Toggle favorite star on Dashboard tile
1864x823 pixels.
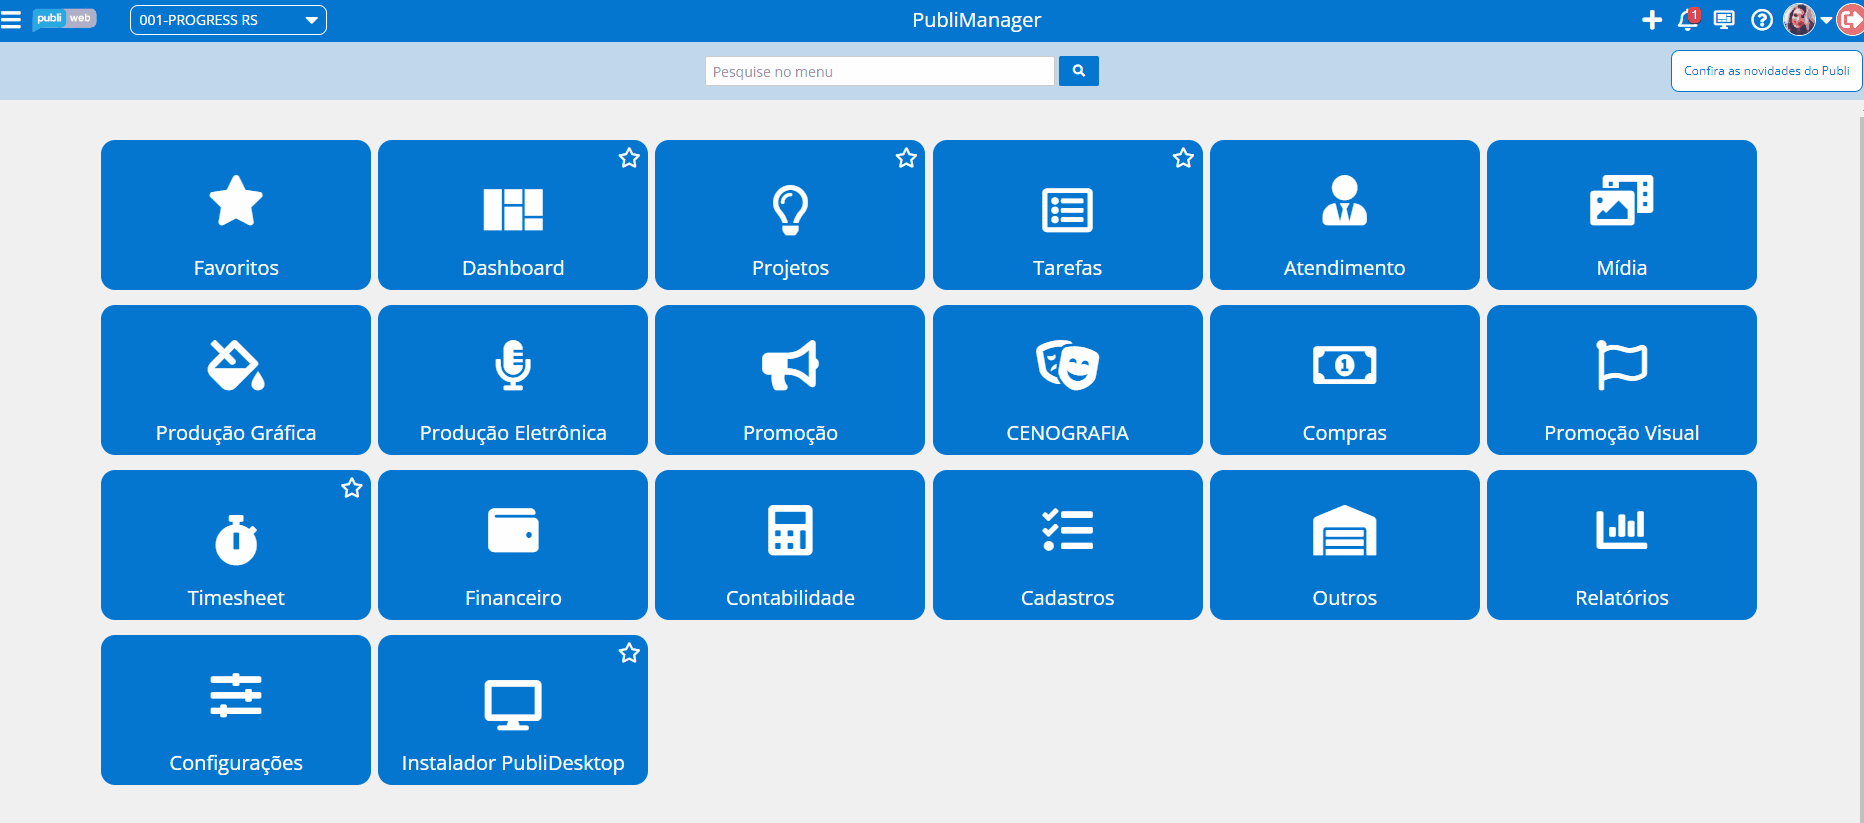coord(629,158)
